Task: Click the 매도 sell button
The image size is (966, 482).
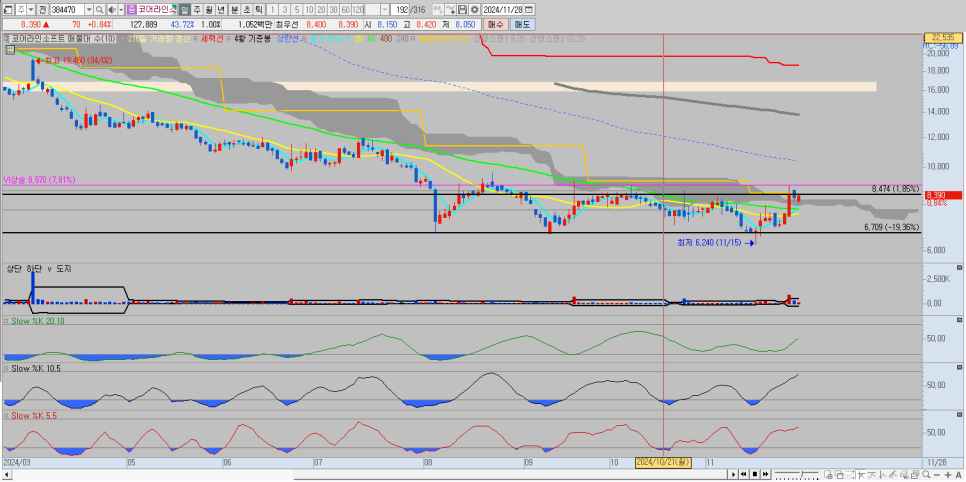Action: point(522,25)
